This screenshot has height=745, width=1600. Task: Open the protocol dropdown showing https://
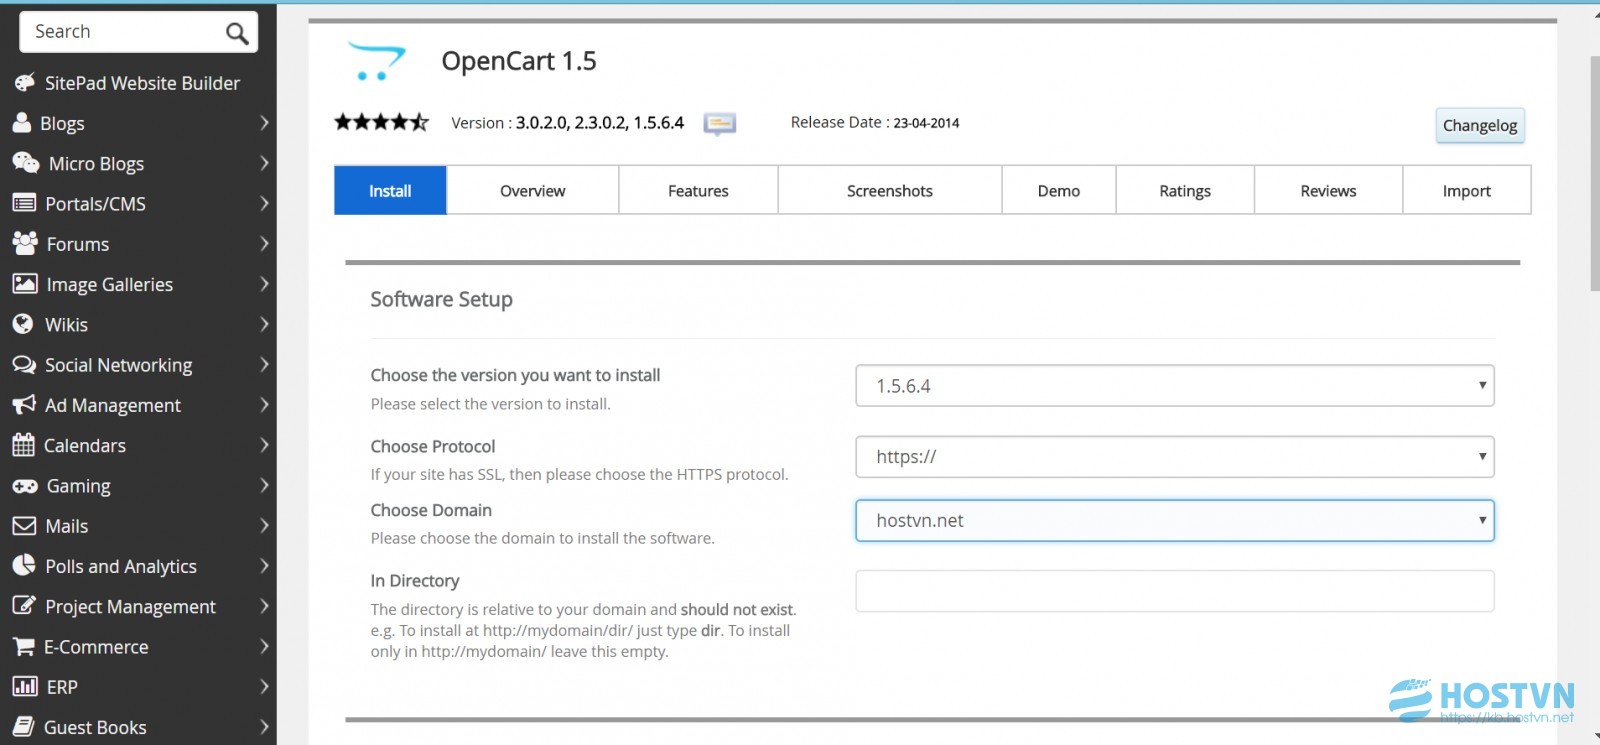click(x=1175, y=457)
